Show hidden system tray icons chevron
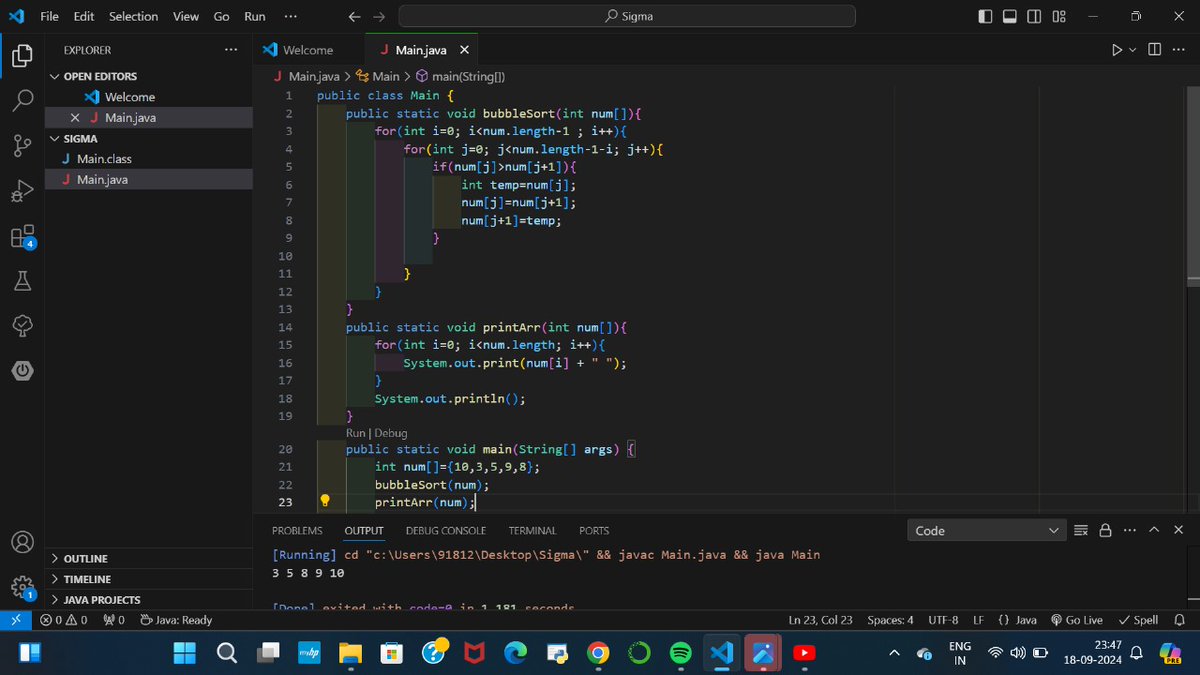This screenshot has width=1200, height=675. 894,653
